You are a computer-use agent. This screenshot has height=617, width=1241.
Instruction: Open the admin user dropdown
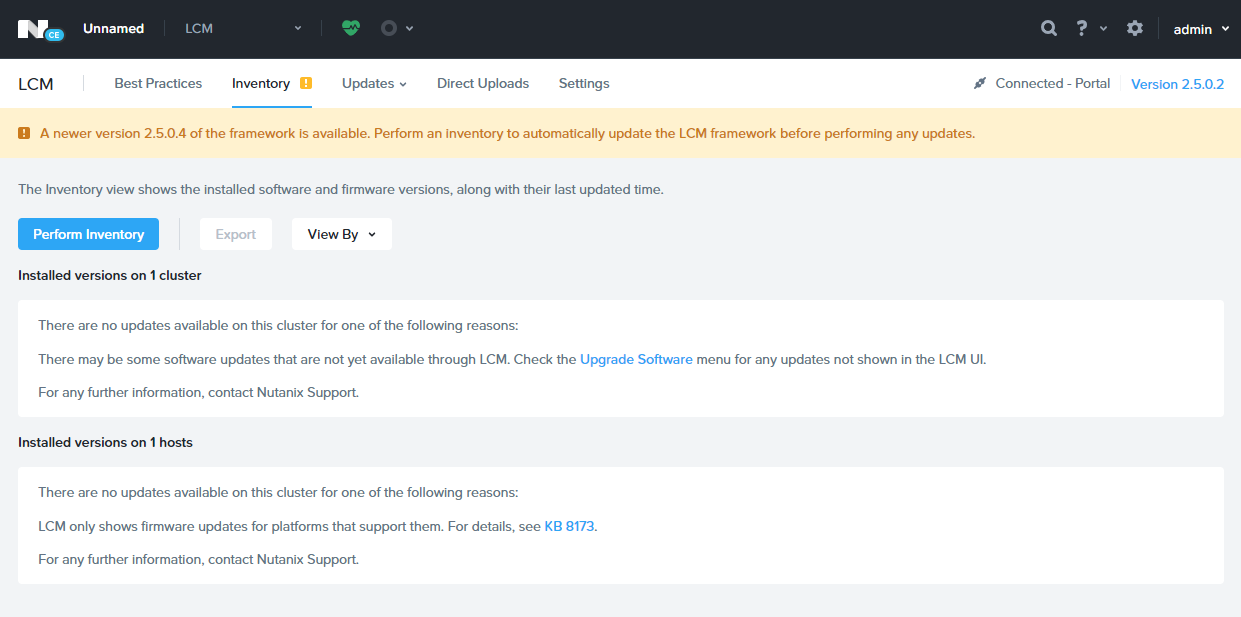pos(1201,29)
